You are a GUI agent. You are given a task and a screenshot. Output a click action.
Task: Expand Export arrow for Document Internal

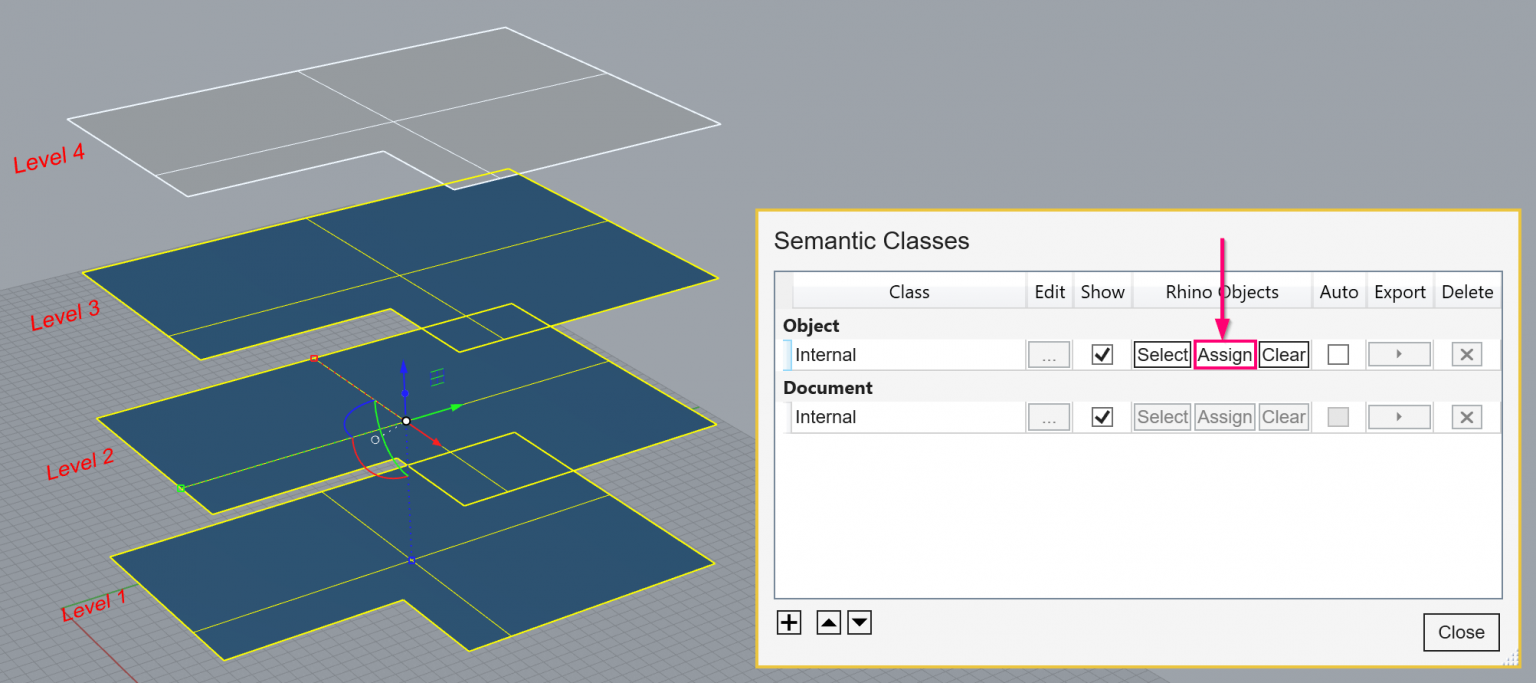click(1399, 417)
